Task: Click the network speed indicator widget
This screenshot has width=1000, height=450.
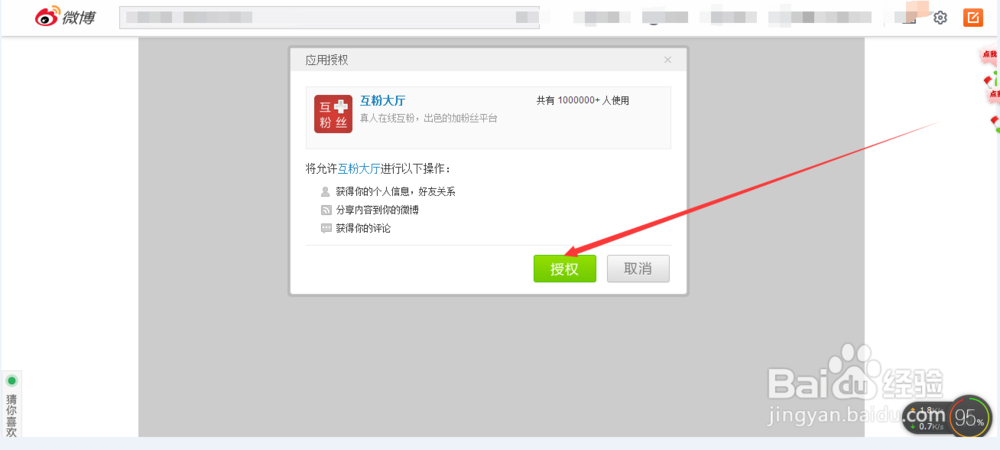Action: coord(926,419)
